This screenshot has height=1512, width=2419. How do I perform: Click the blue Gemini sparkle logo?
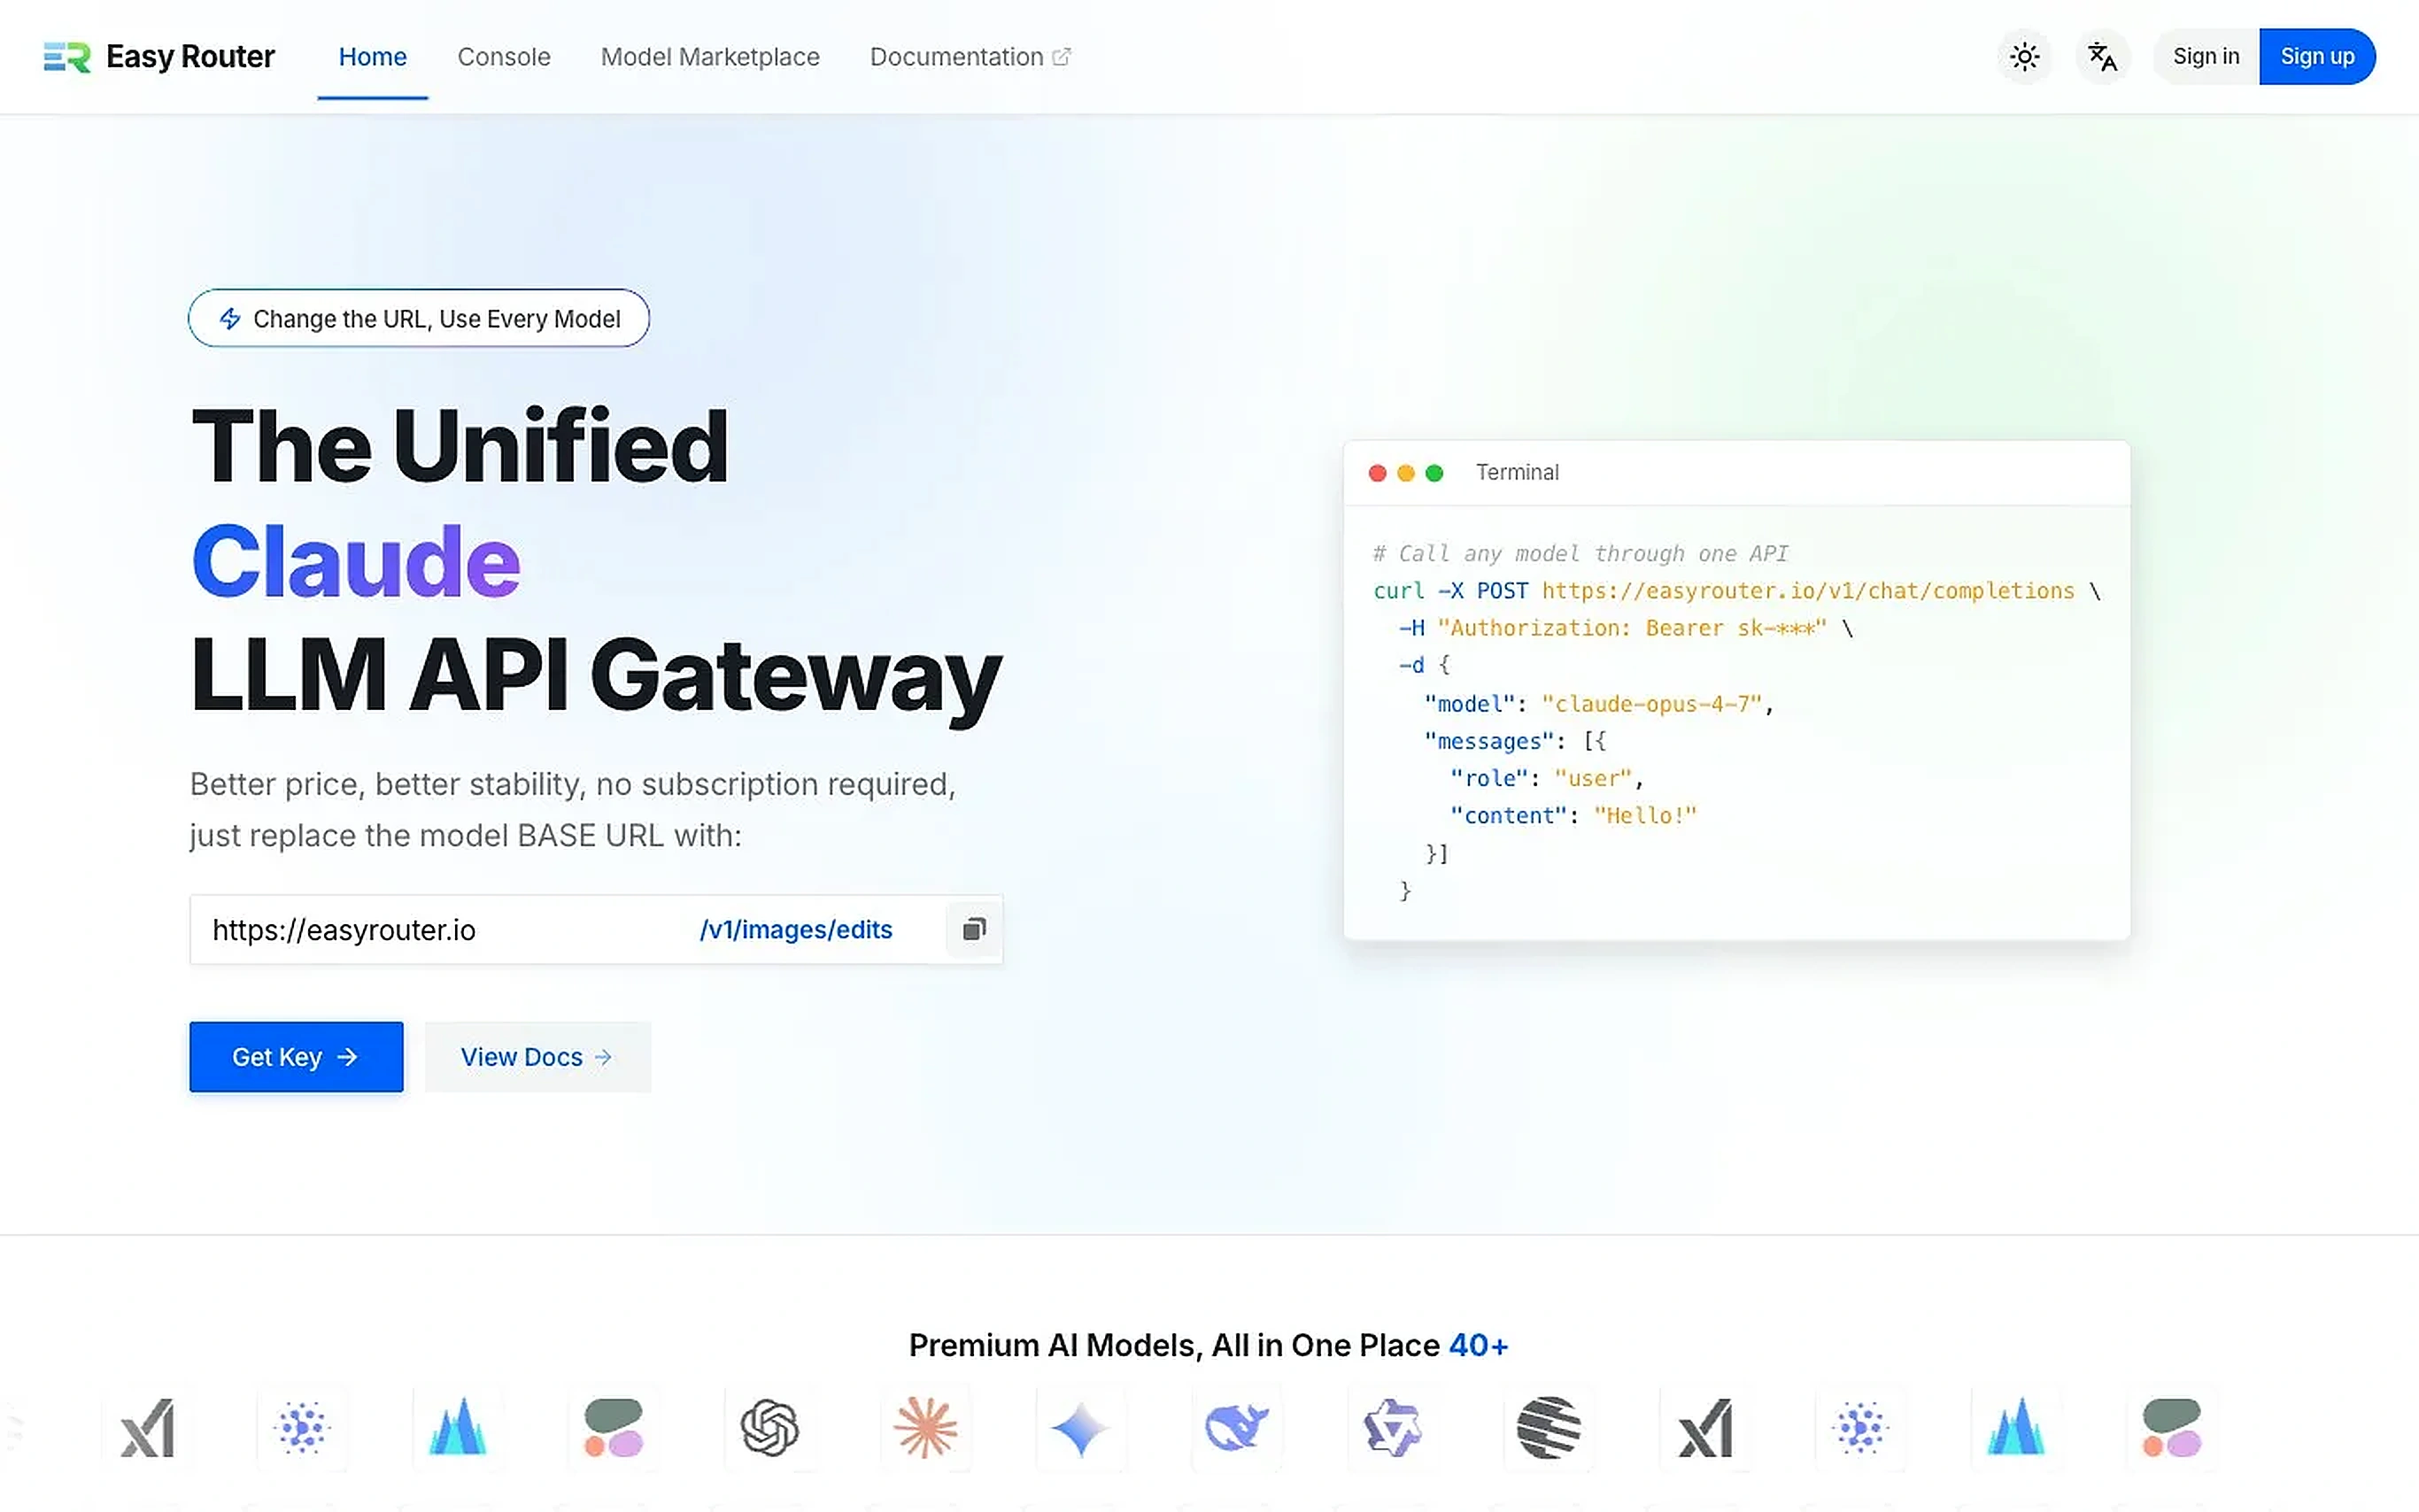tap(1081, 1427)
